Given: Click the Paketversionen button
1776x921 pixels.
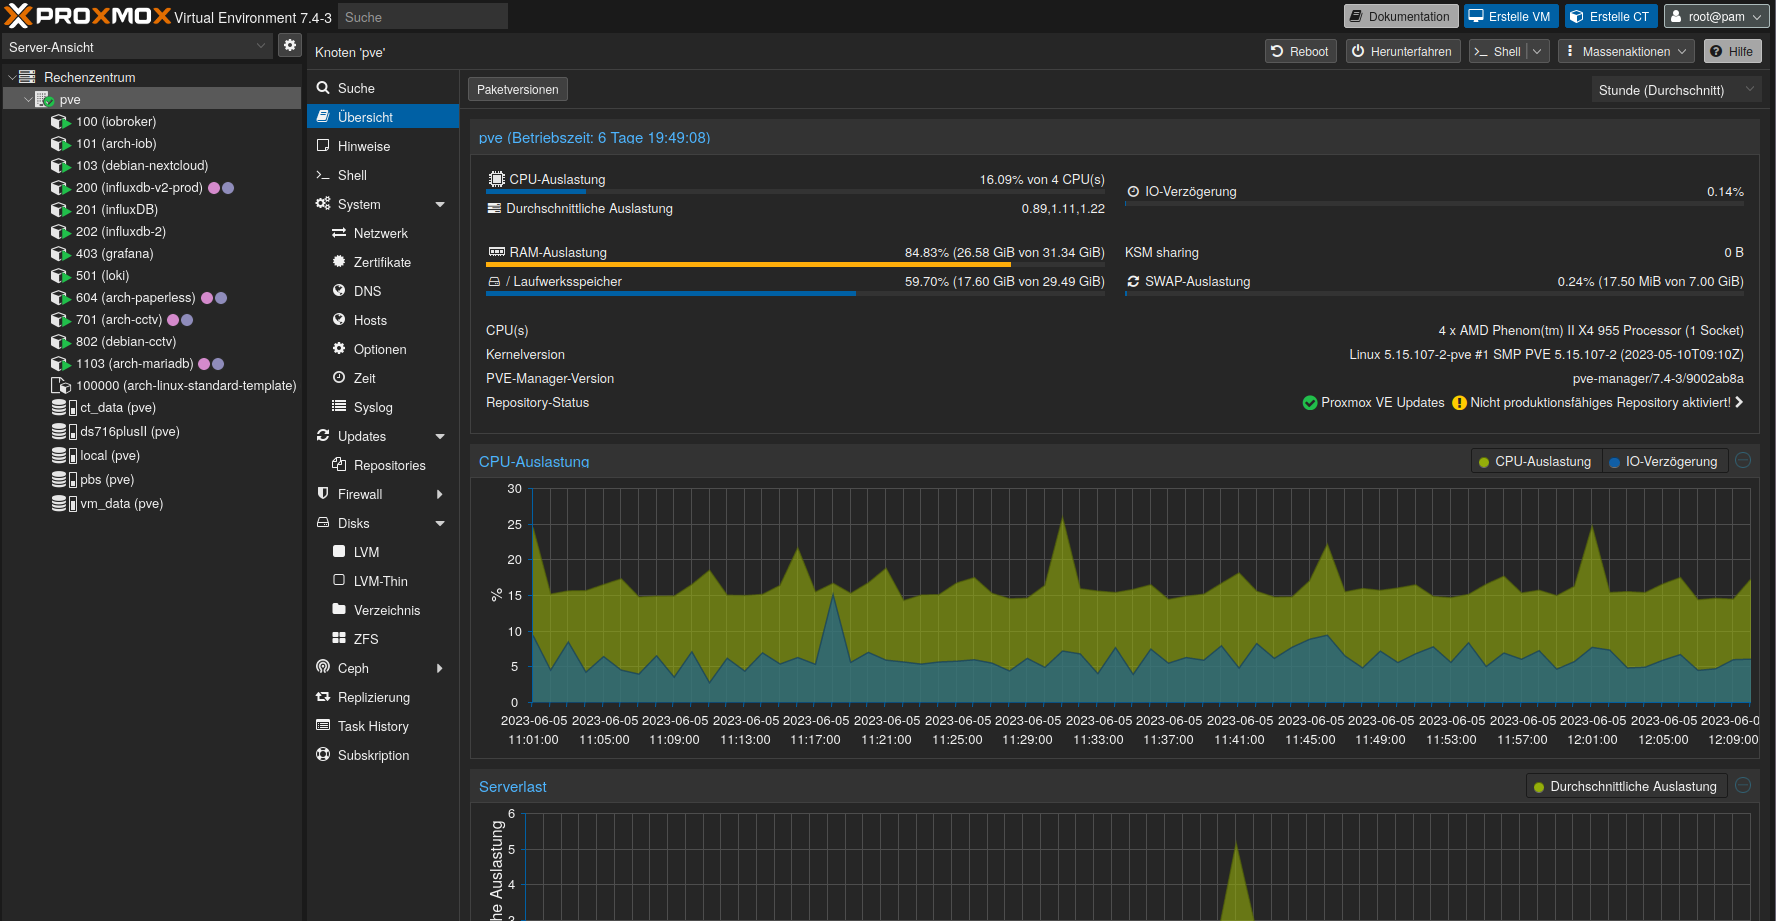Looking at the screenshot, I should 518,90.
